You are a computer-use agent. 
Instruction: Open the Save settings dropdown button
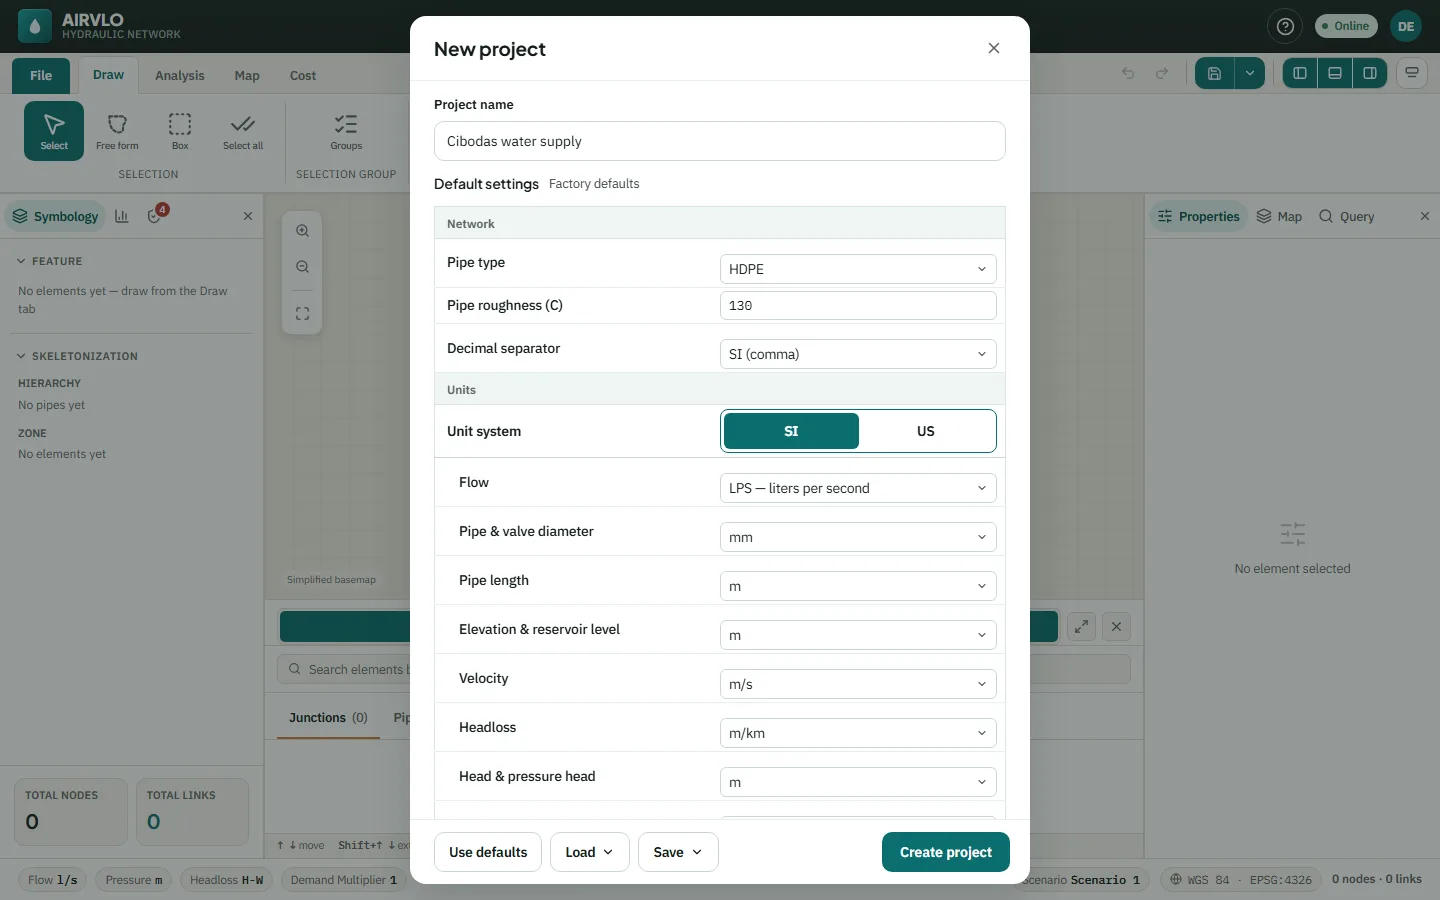(678, 852)
